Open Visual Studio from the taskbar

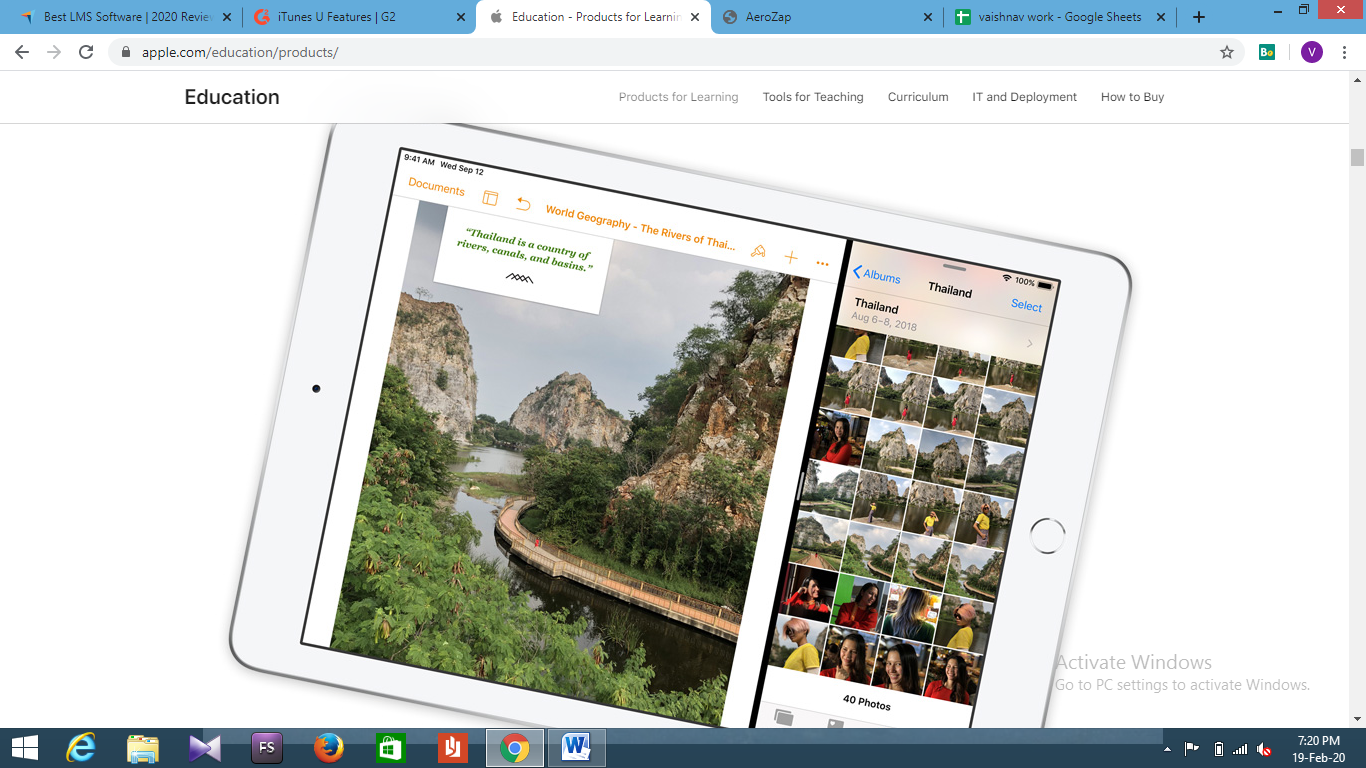point(204,747)
